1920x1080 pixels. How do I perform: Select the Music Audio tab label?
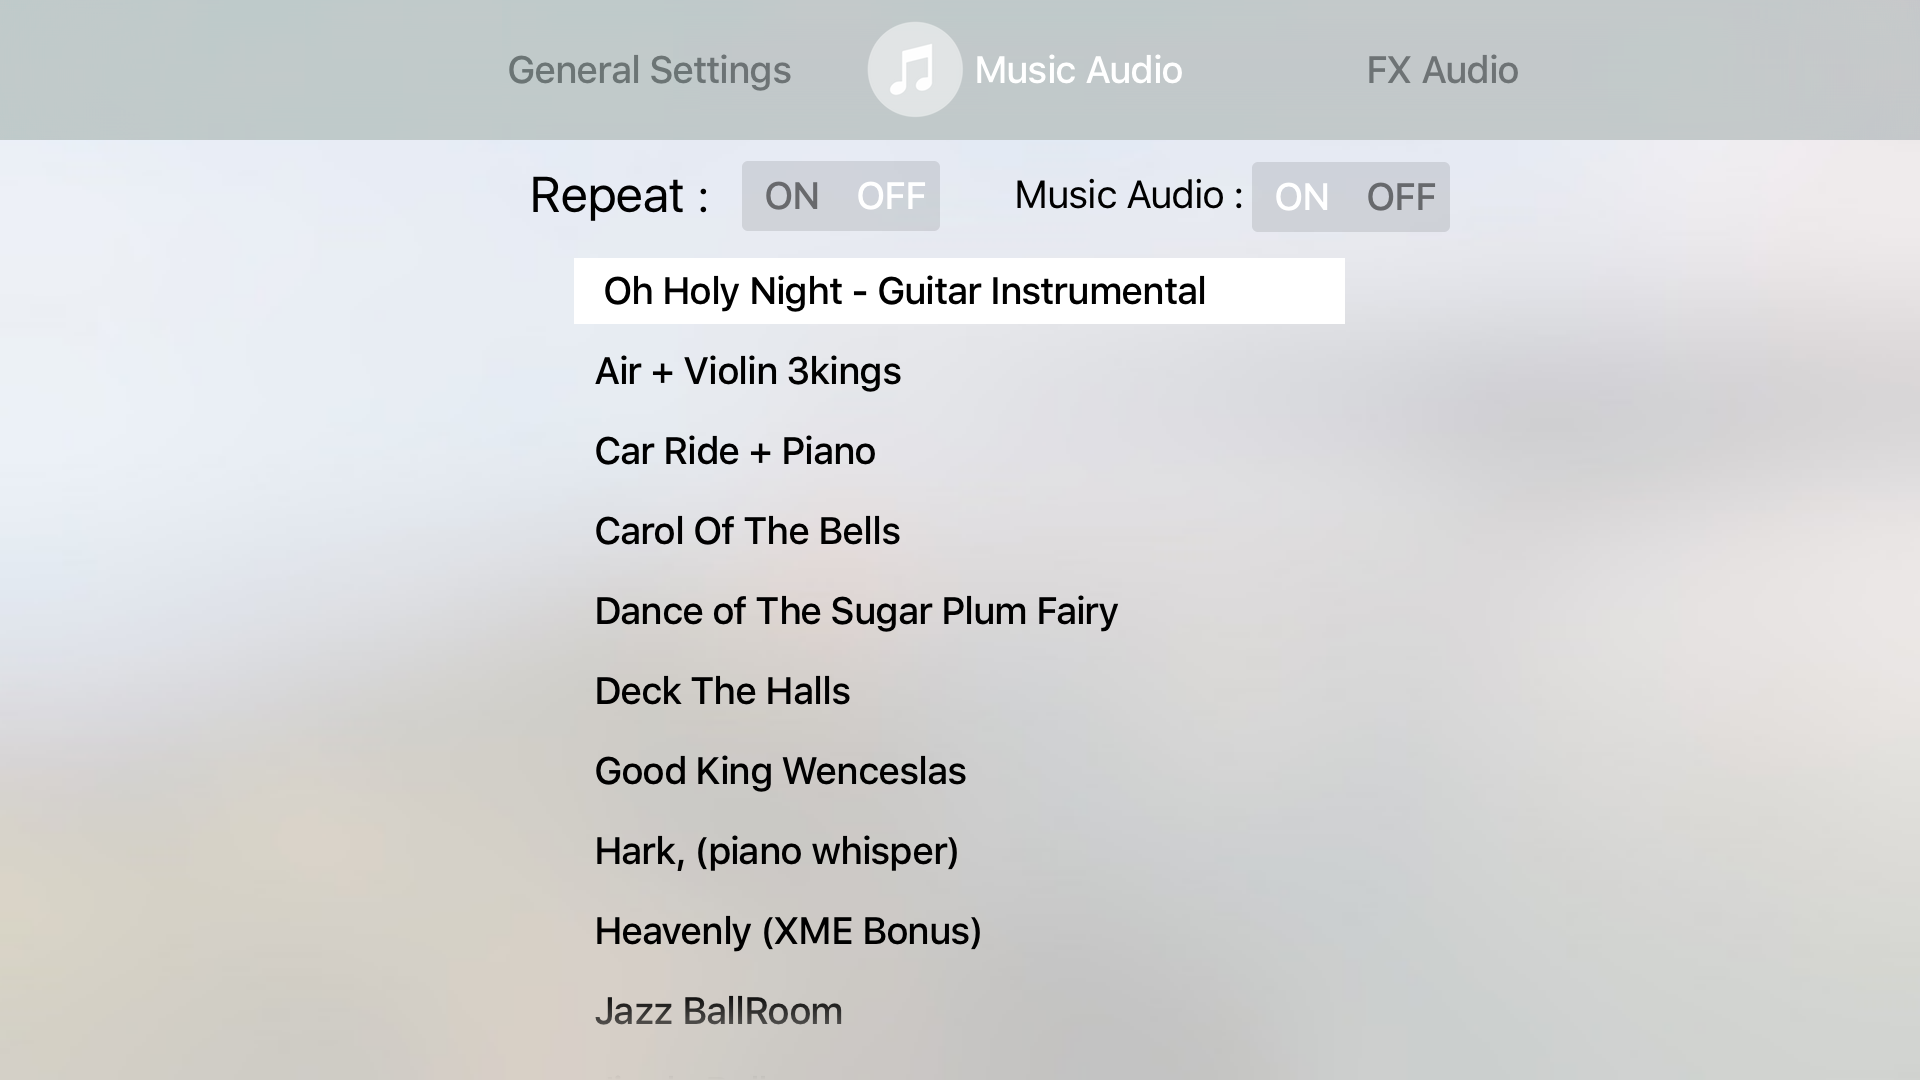(1078, 70)
